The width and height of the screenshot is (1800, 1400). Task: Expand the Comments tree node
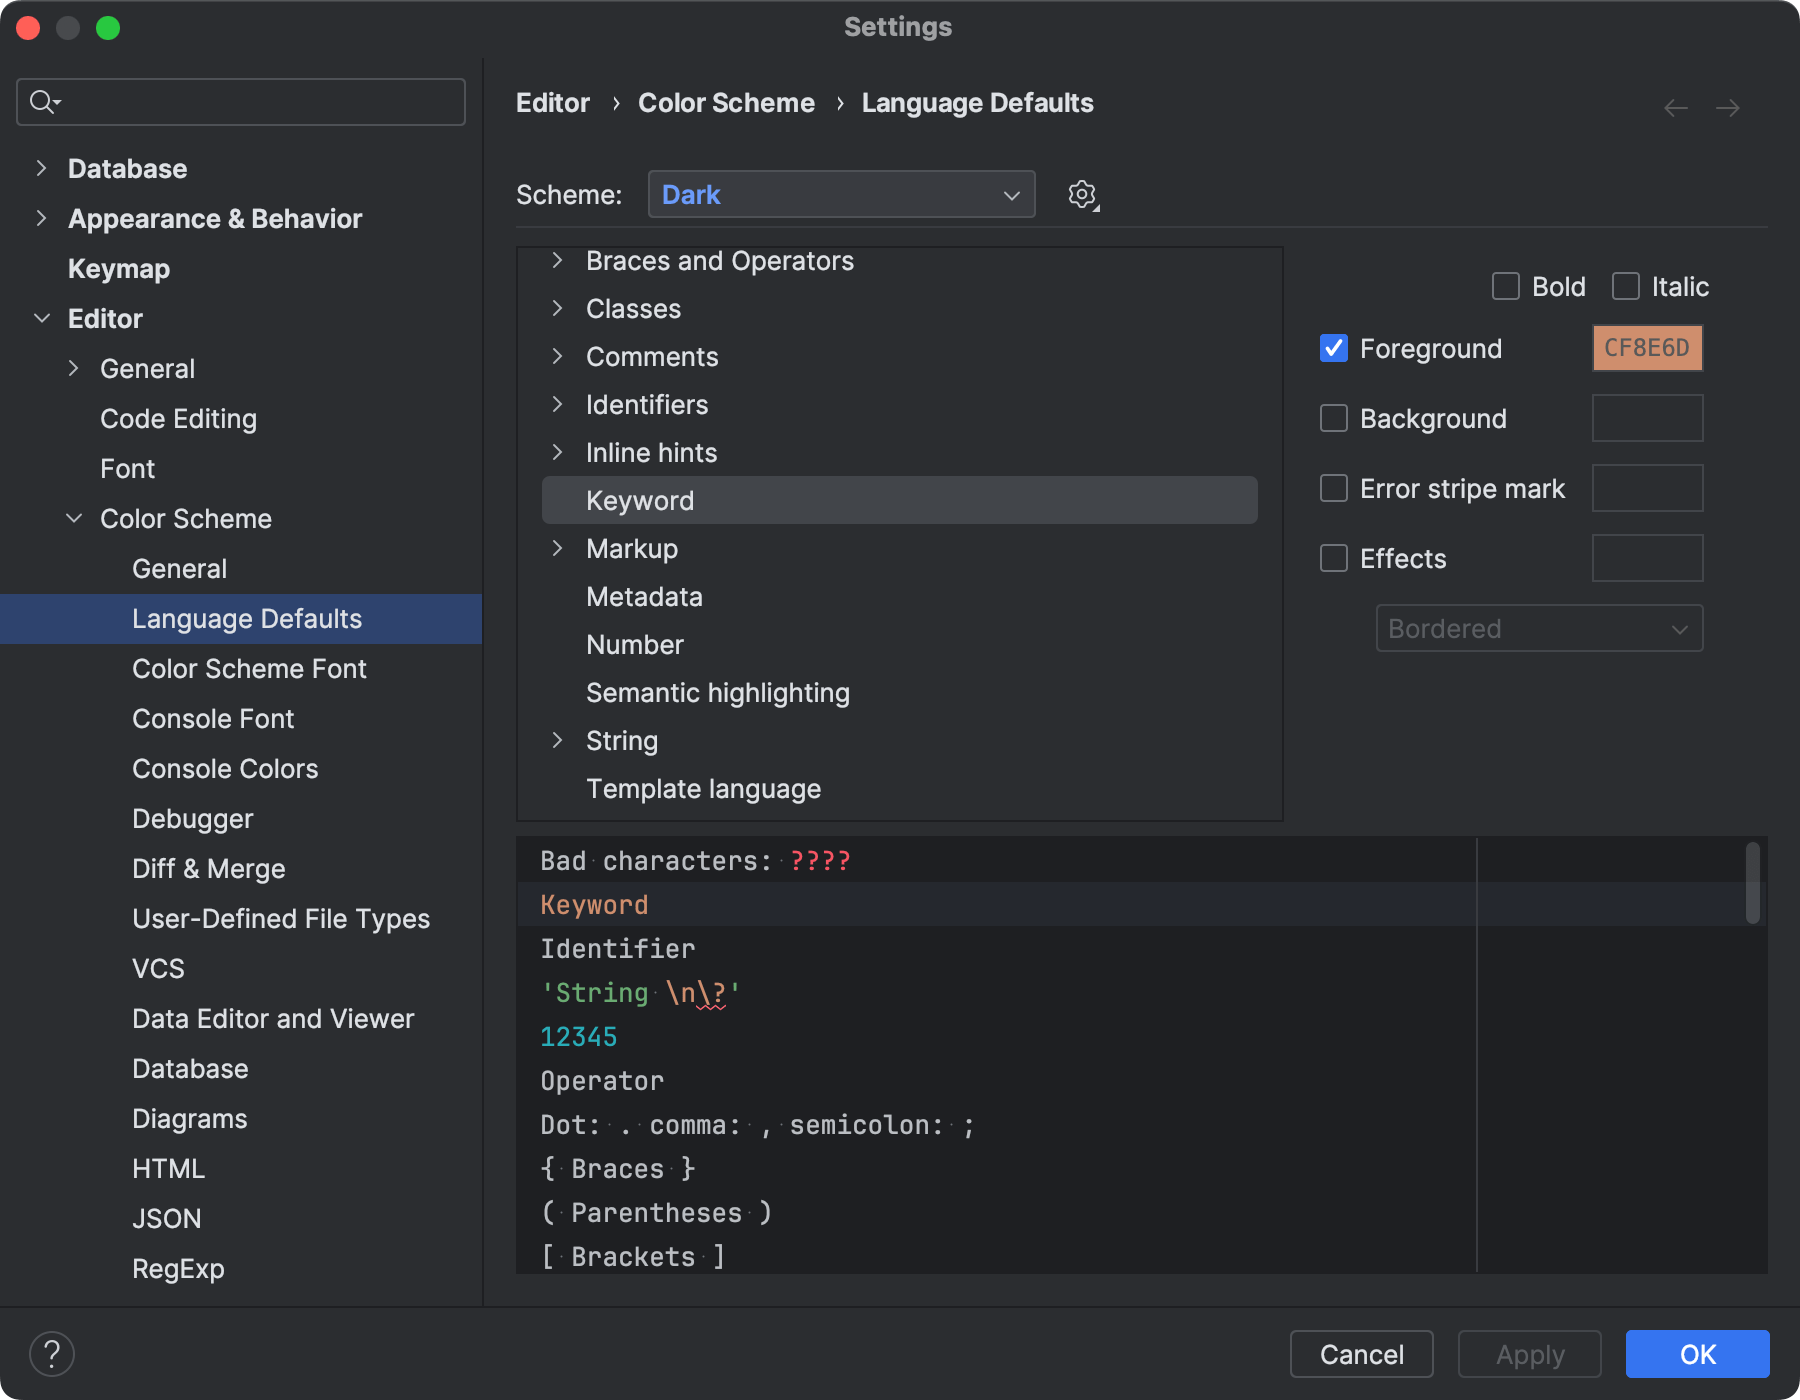(x=557, y=356)
